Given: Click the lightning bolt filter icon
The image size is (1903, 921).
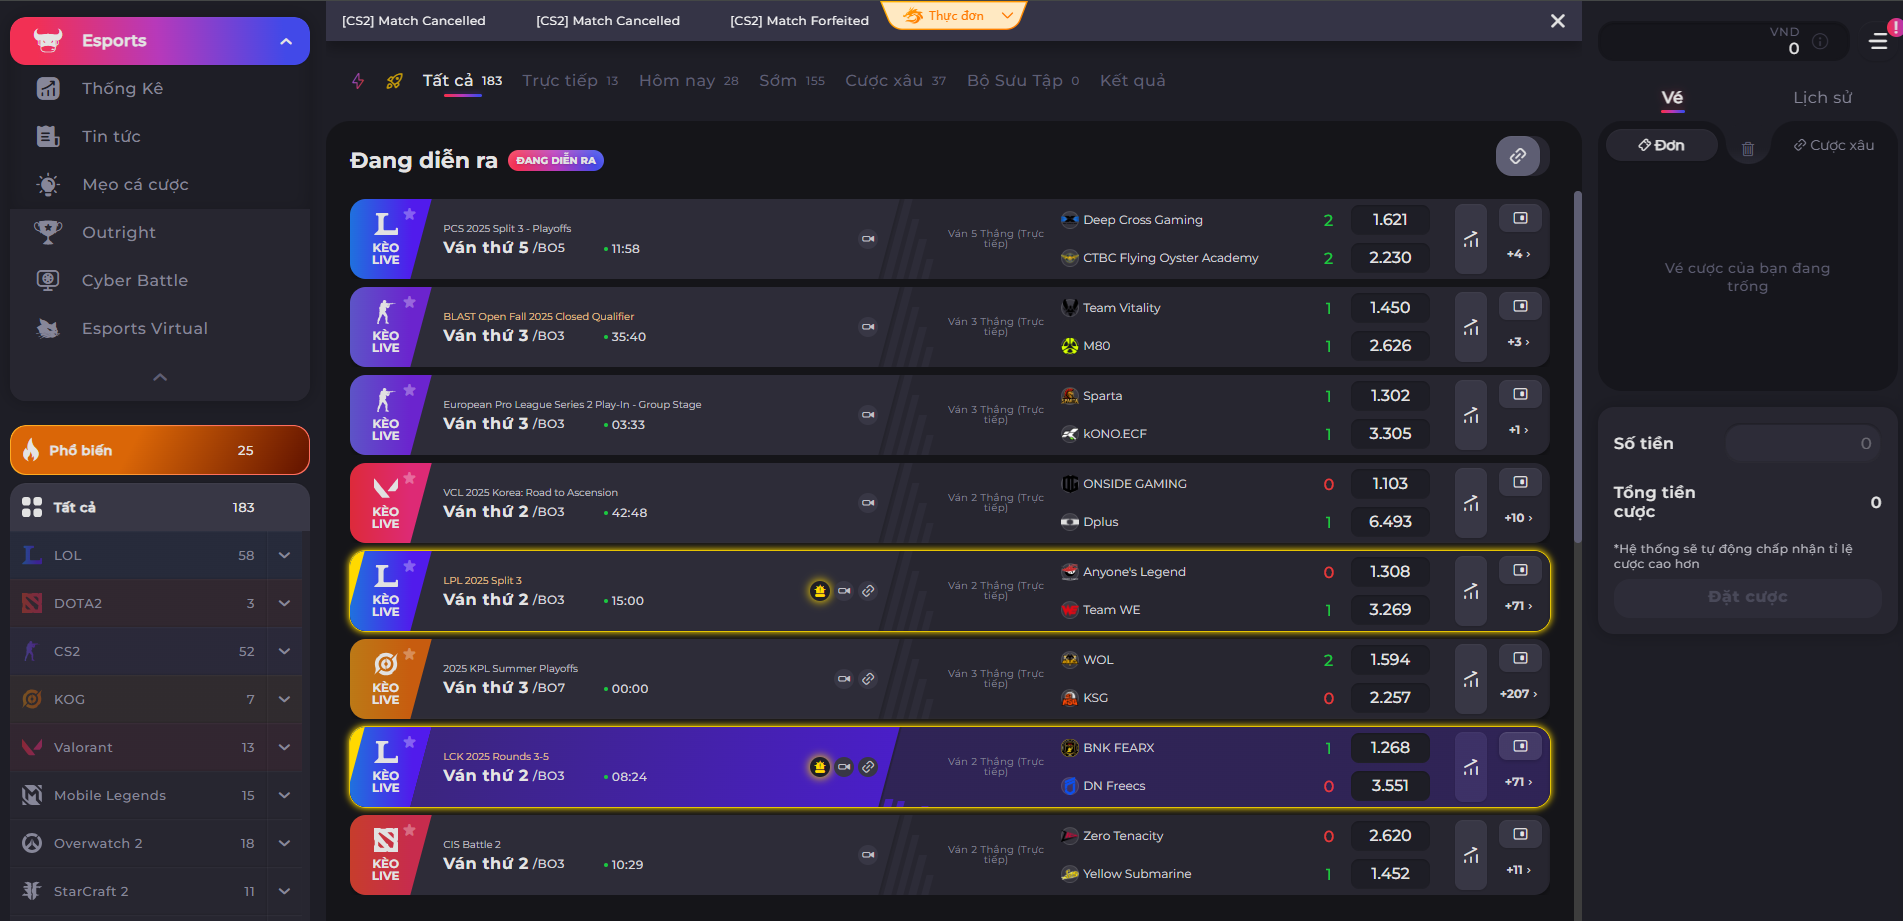Looking at the screenshot, I should pos(357,80).
